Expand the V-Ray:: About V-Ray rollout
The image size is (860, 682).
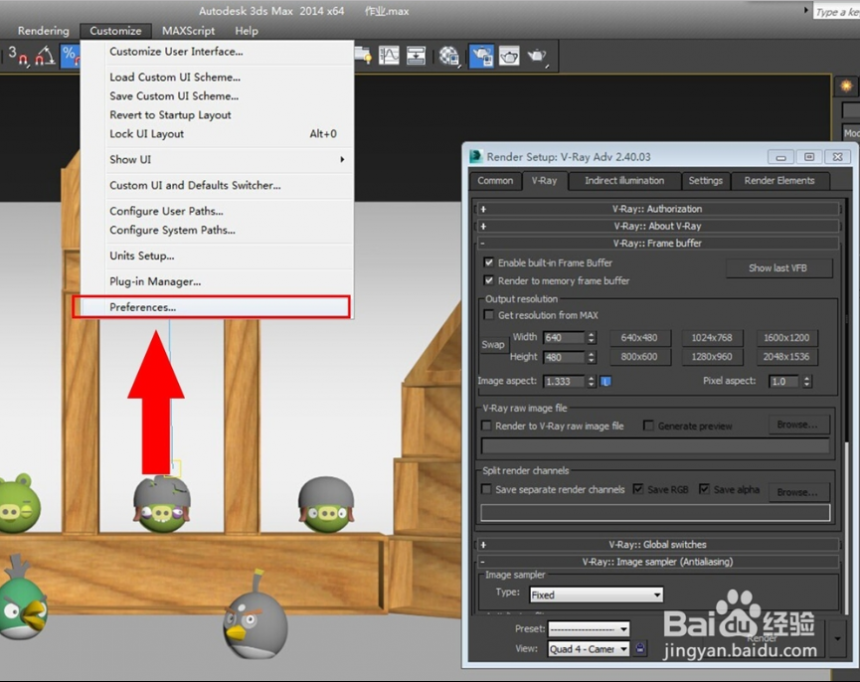click(657, 226)
